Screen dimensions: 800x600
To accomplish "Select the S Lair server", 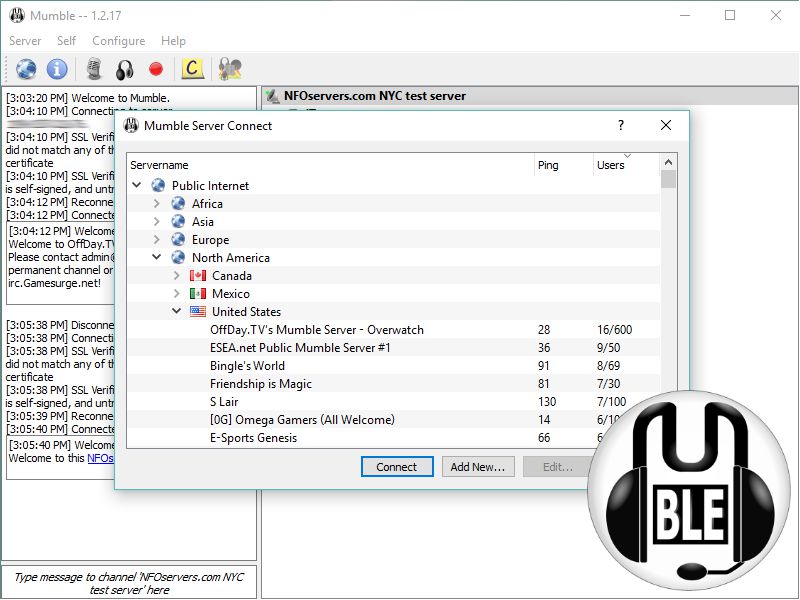I will (x=224, y=402).
